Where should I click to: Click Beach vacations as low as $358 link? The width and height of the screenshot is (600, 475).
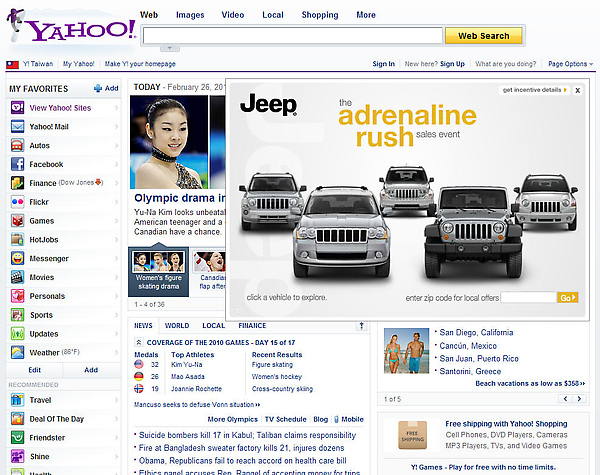(x=530, y=384)
